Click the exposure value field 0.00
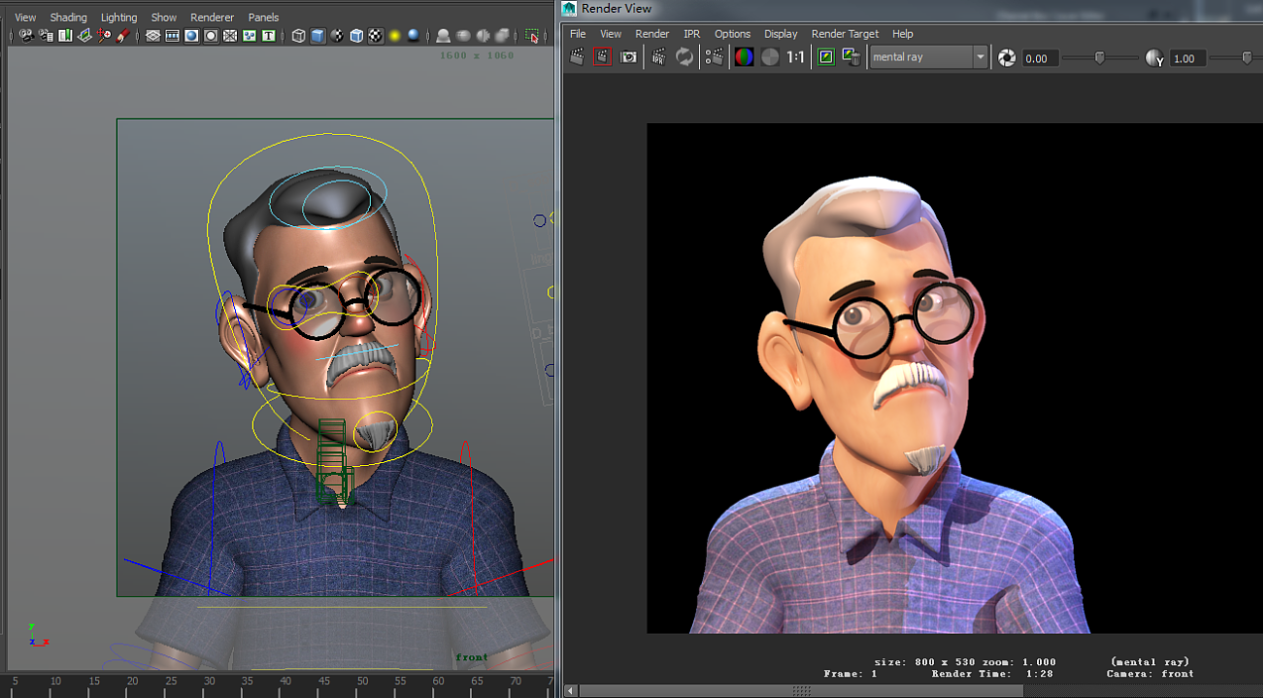Image resolution: width=1263 pixels, height=698 pixels. pos(1041,58)
